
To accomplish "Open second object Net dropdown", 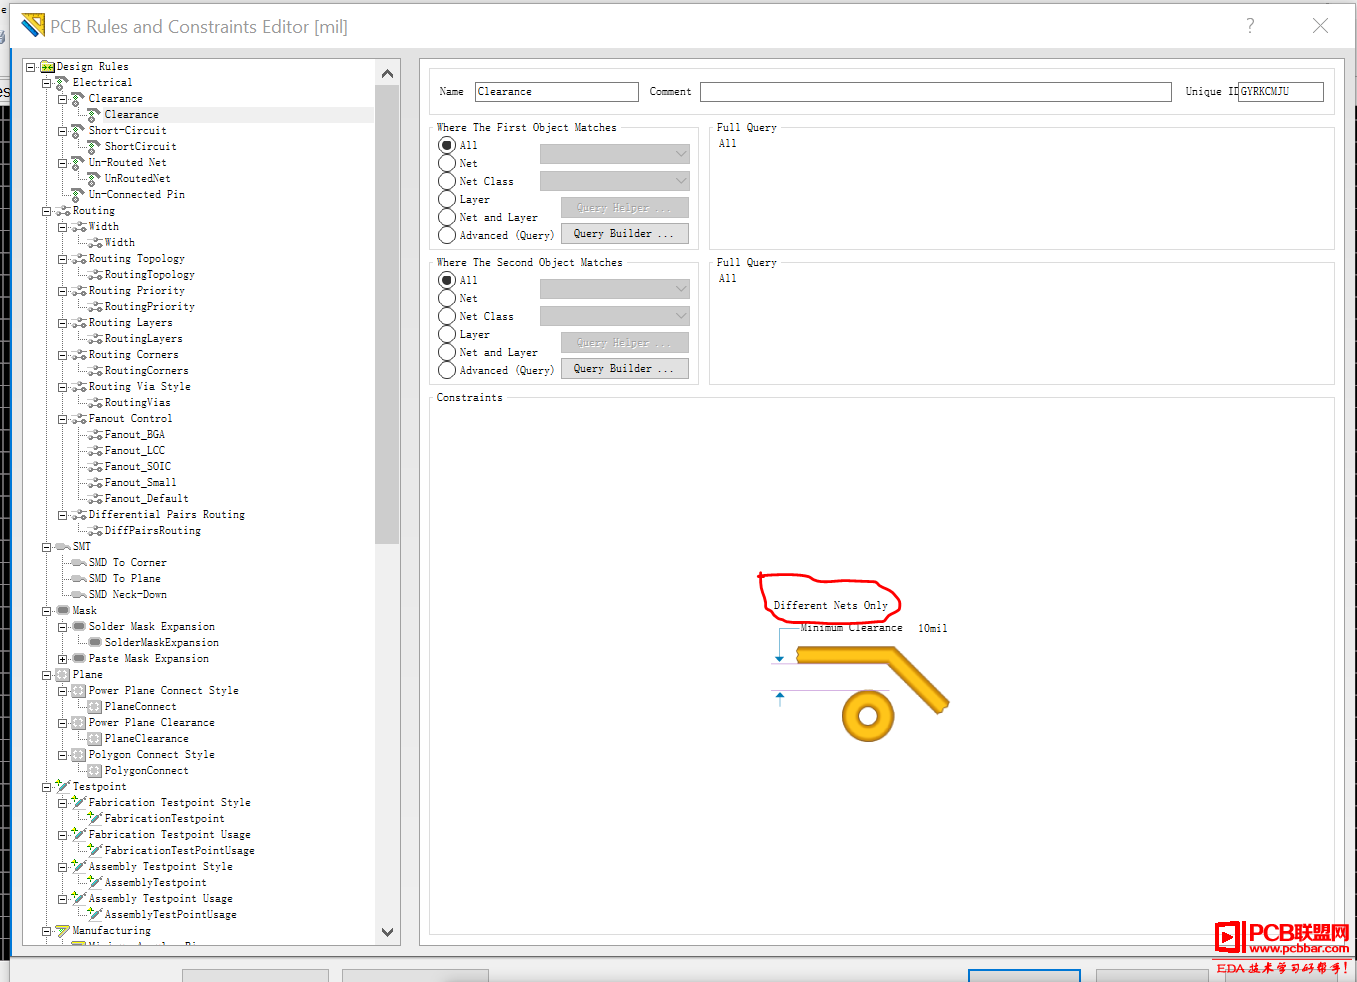I will pos(614,289).
